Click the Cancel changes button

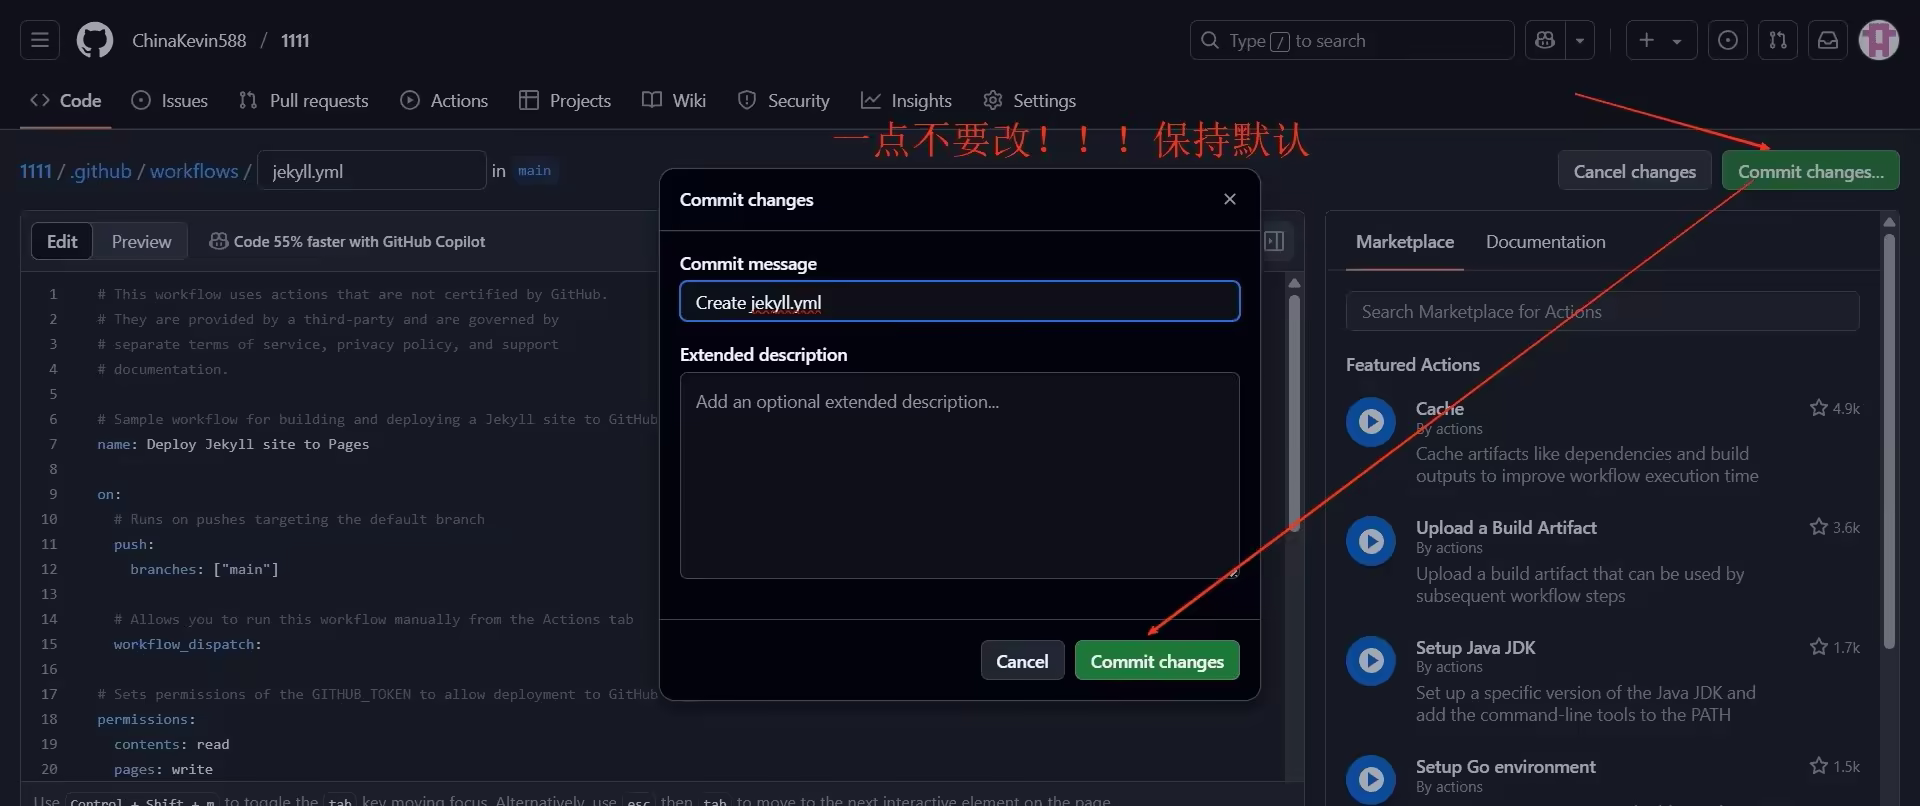[x=1635, y=171]
